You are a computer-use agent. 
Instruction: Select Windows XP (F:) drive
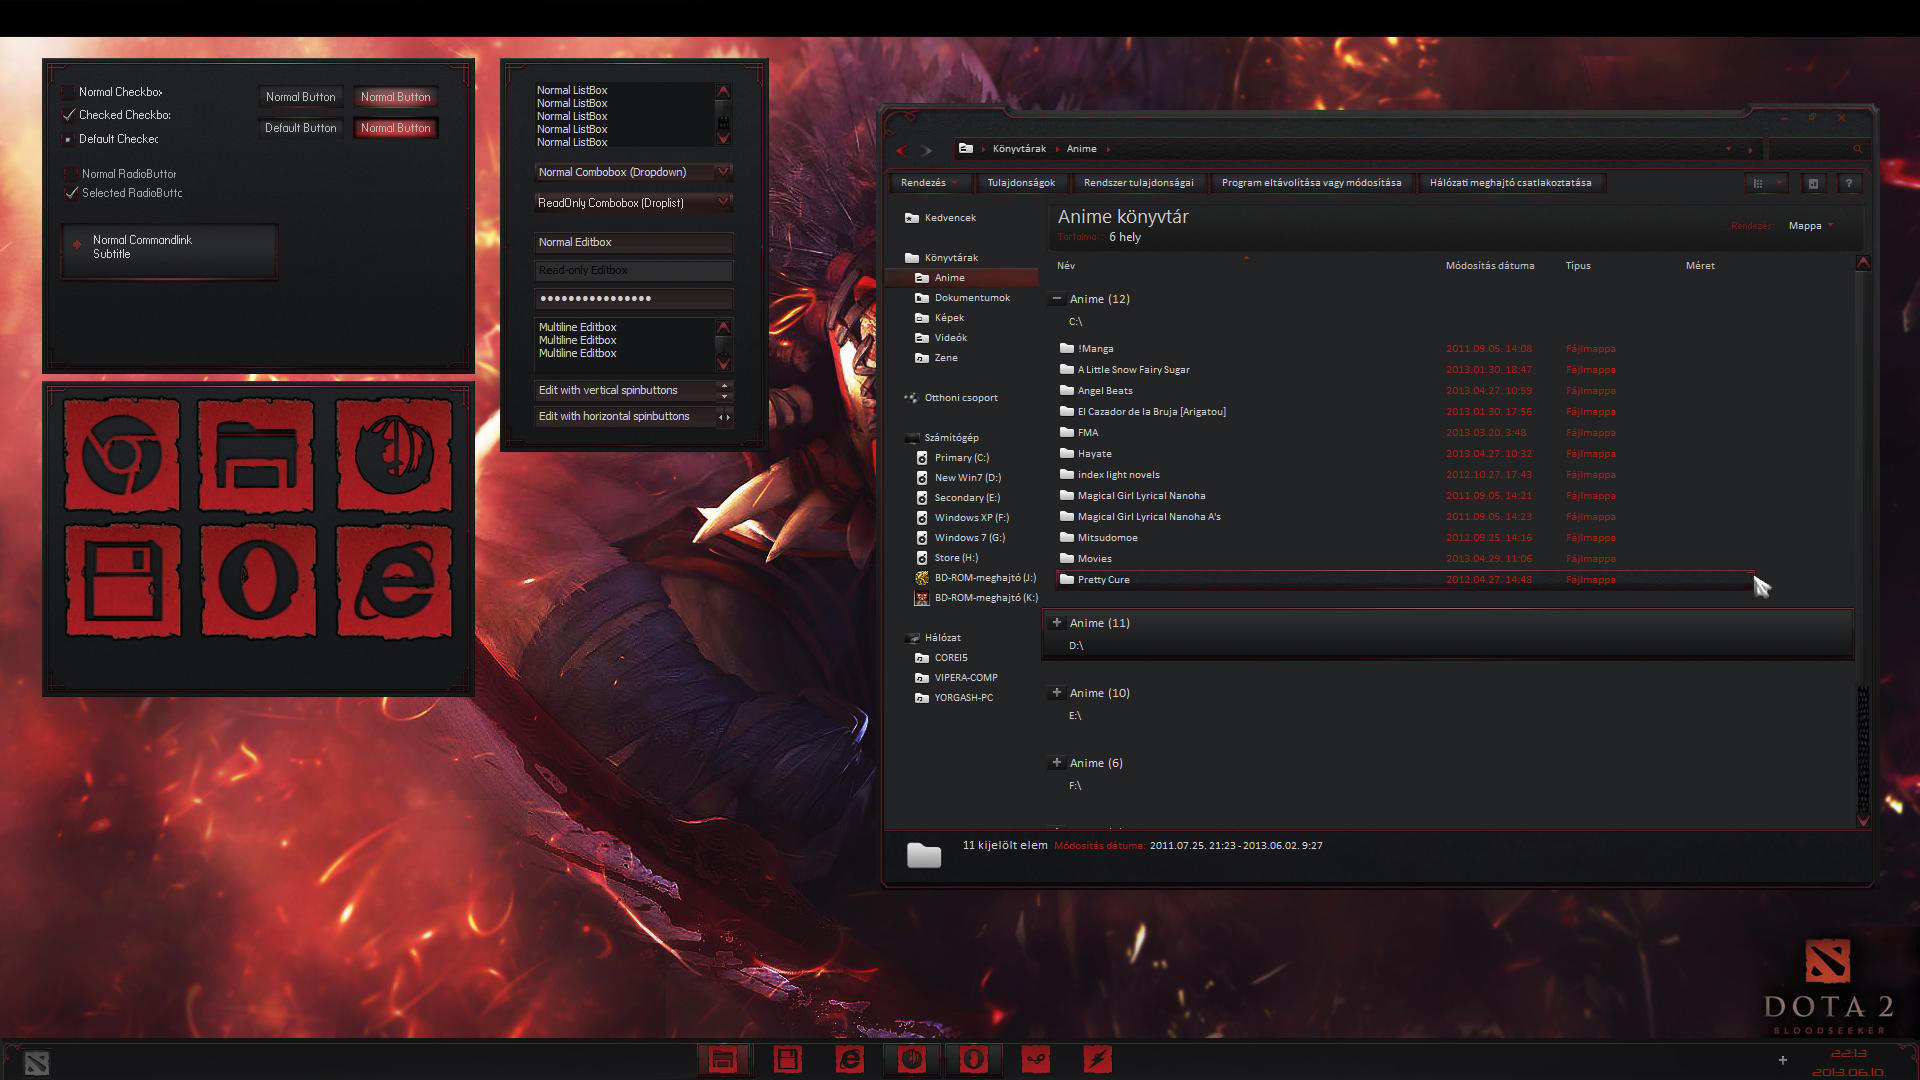(x=971, y=518)
